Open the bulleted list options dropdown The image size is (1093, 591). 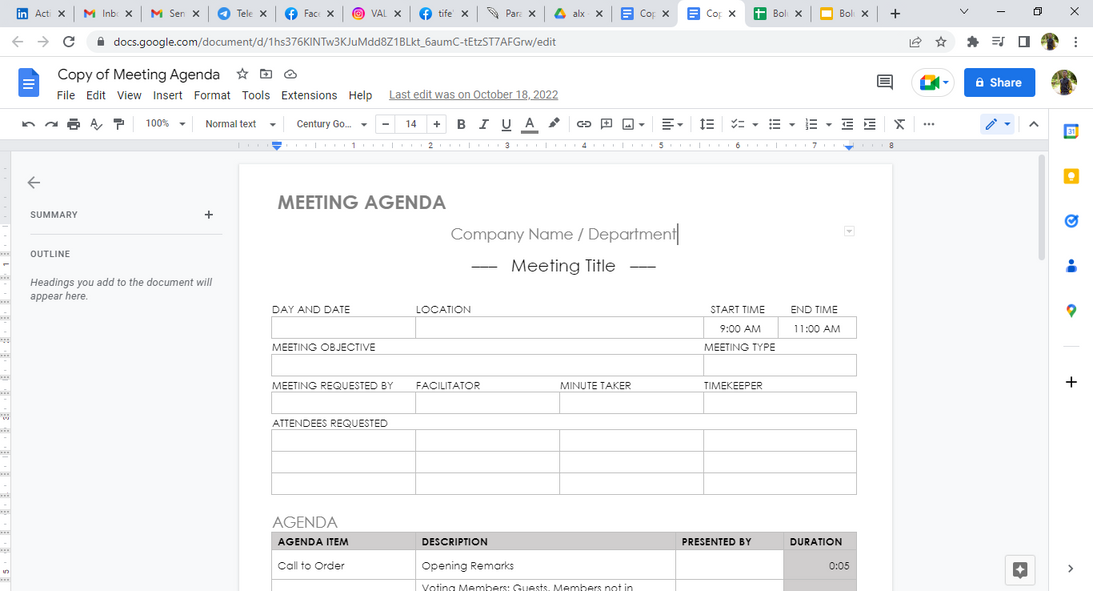[x=791, y=124]
